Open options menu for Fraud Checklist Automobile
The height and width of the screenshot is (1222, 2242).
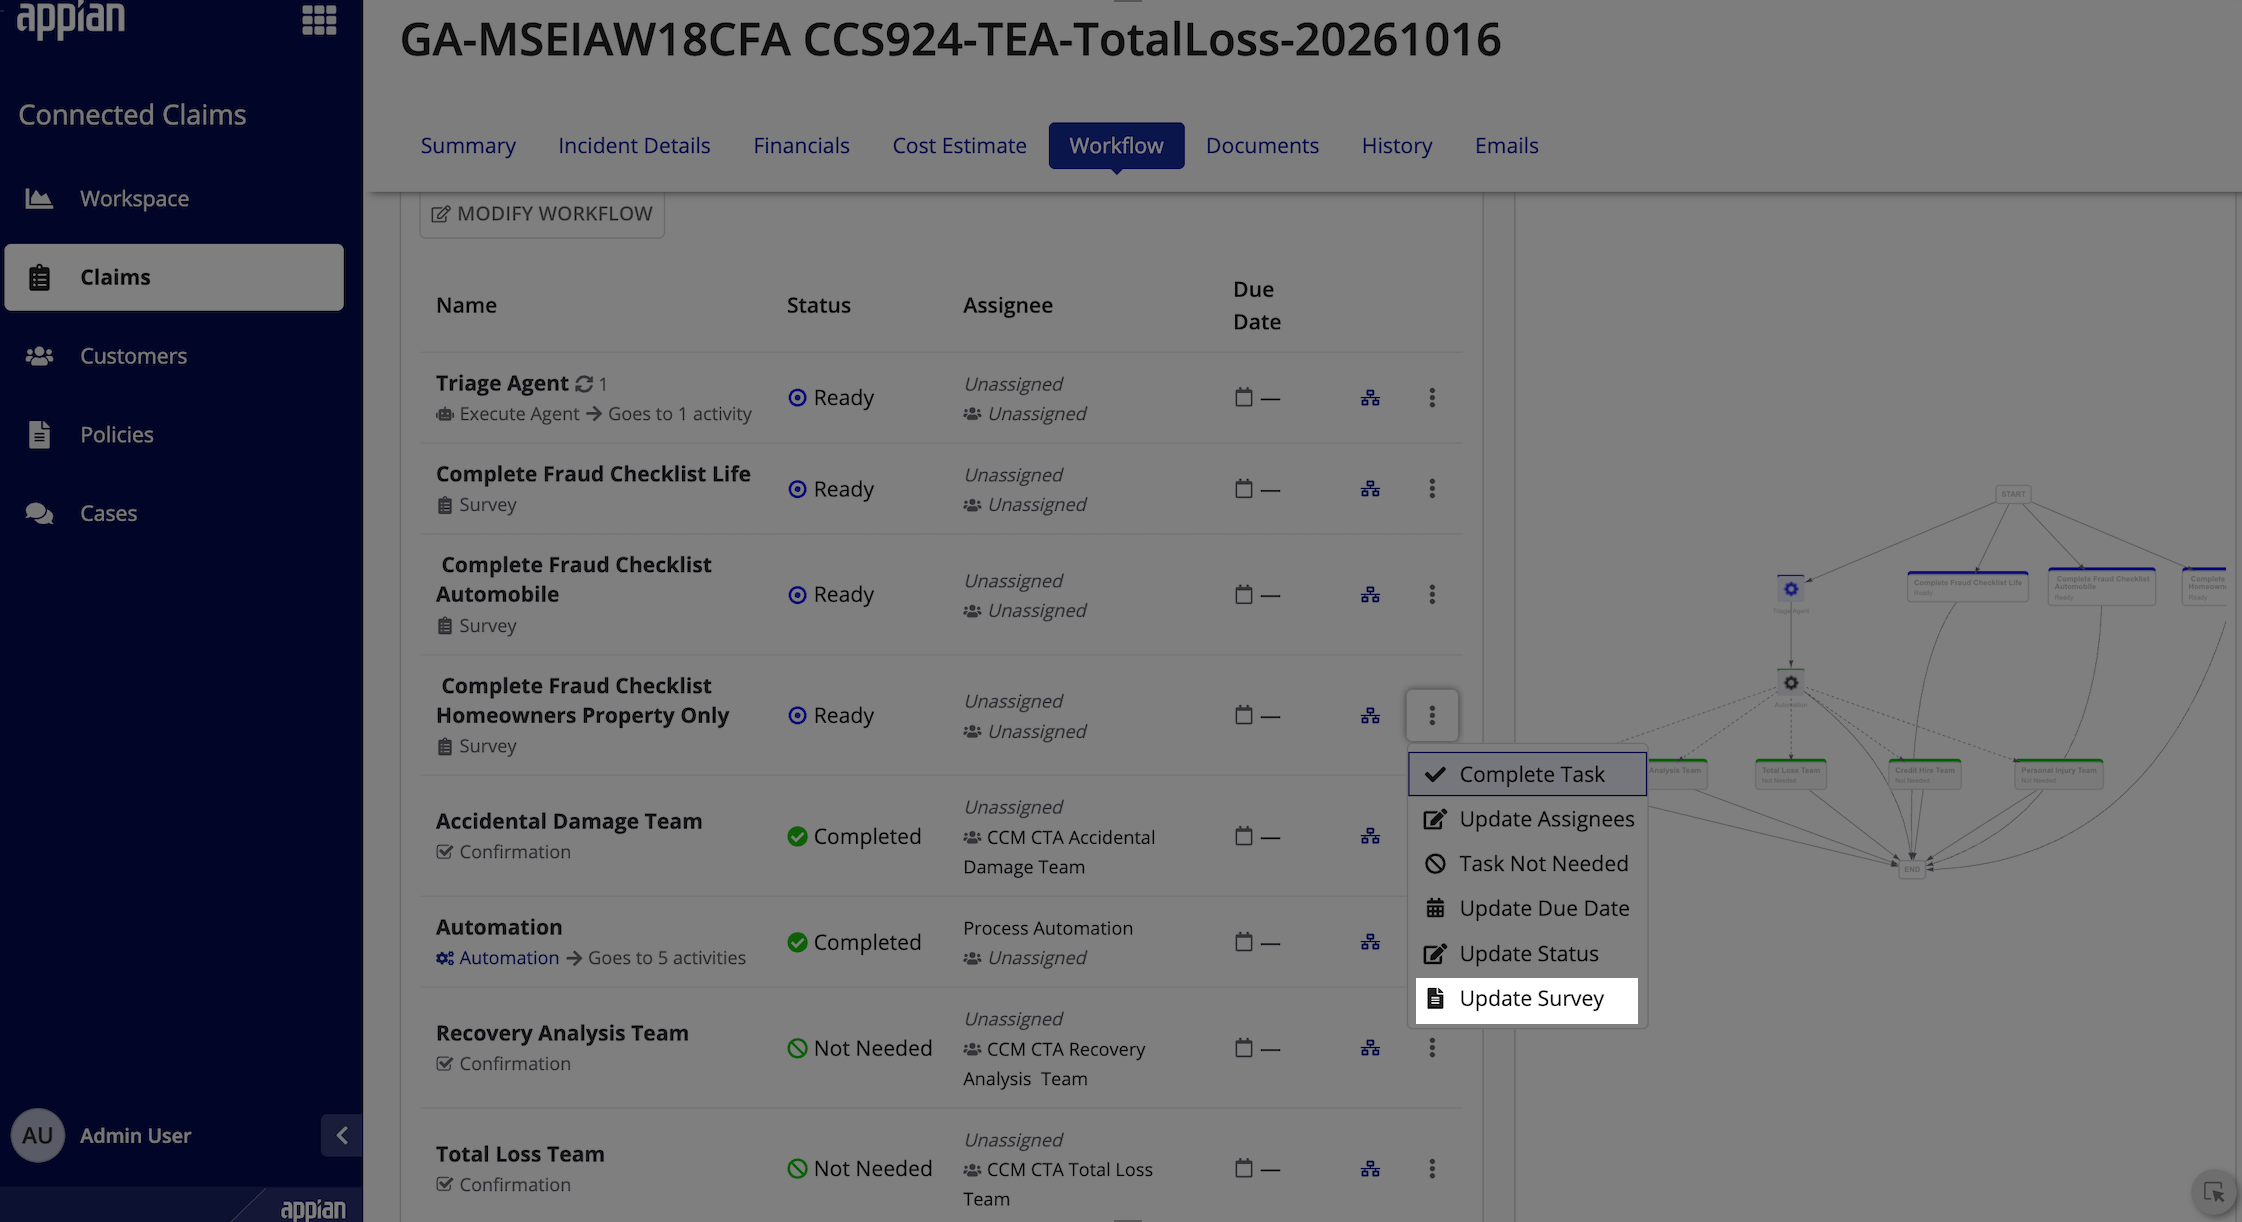coord(1432,595)
